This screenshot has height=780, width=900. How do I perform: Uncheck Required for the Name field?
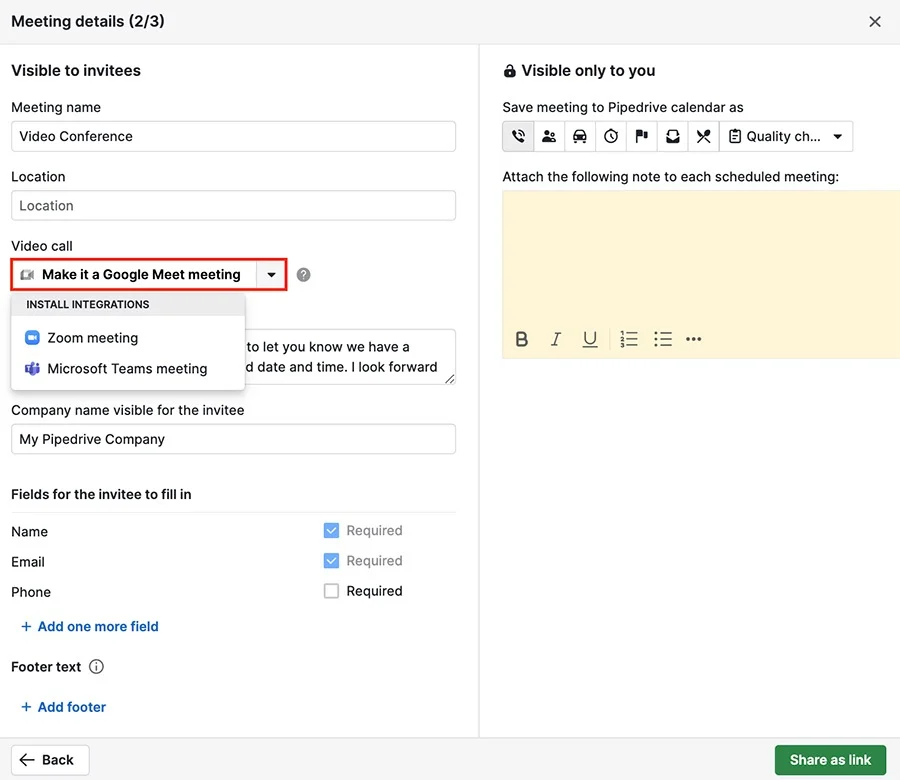click(x=331, y=531)
